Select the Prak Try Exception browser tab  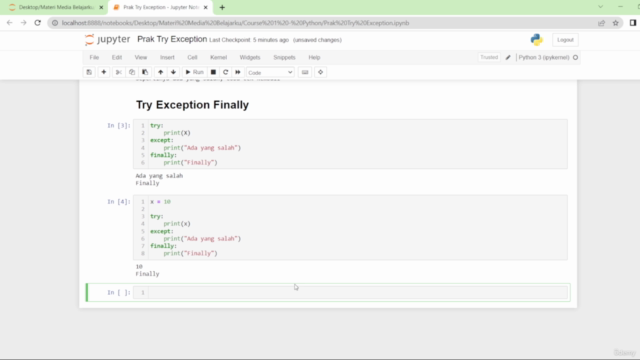(x=160, y=7)
